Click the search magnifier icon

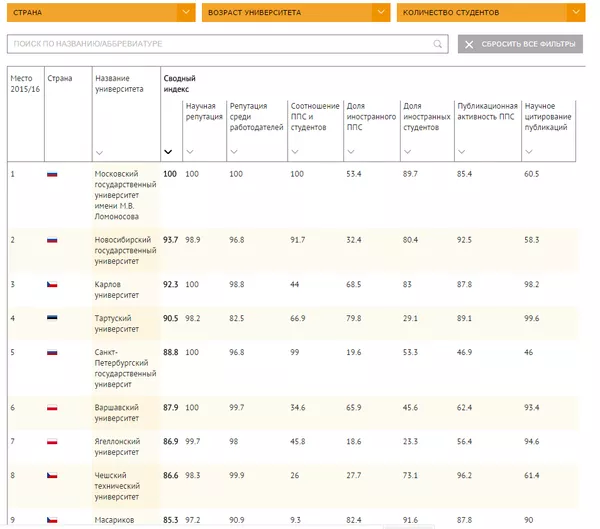click(x=438, y=45)
